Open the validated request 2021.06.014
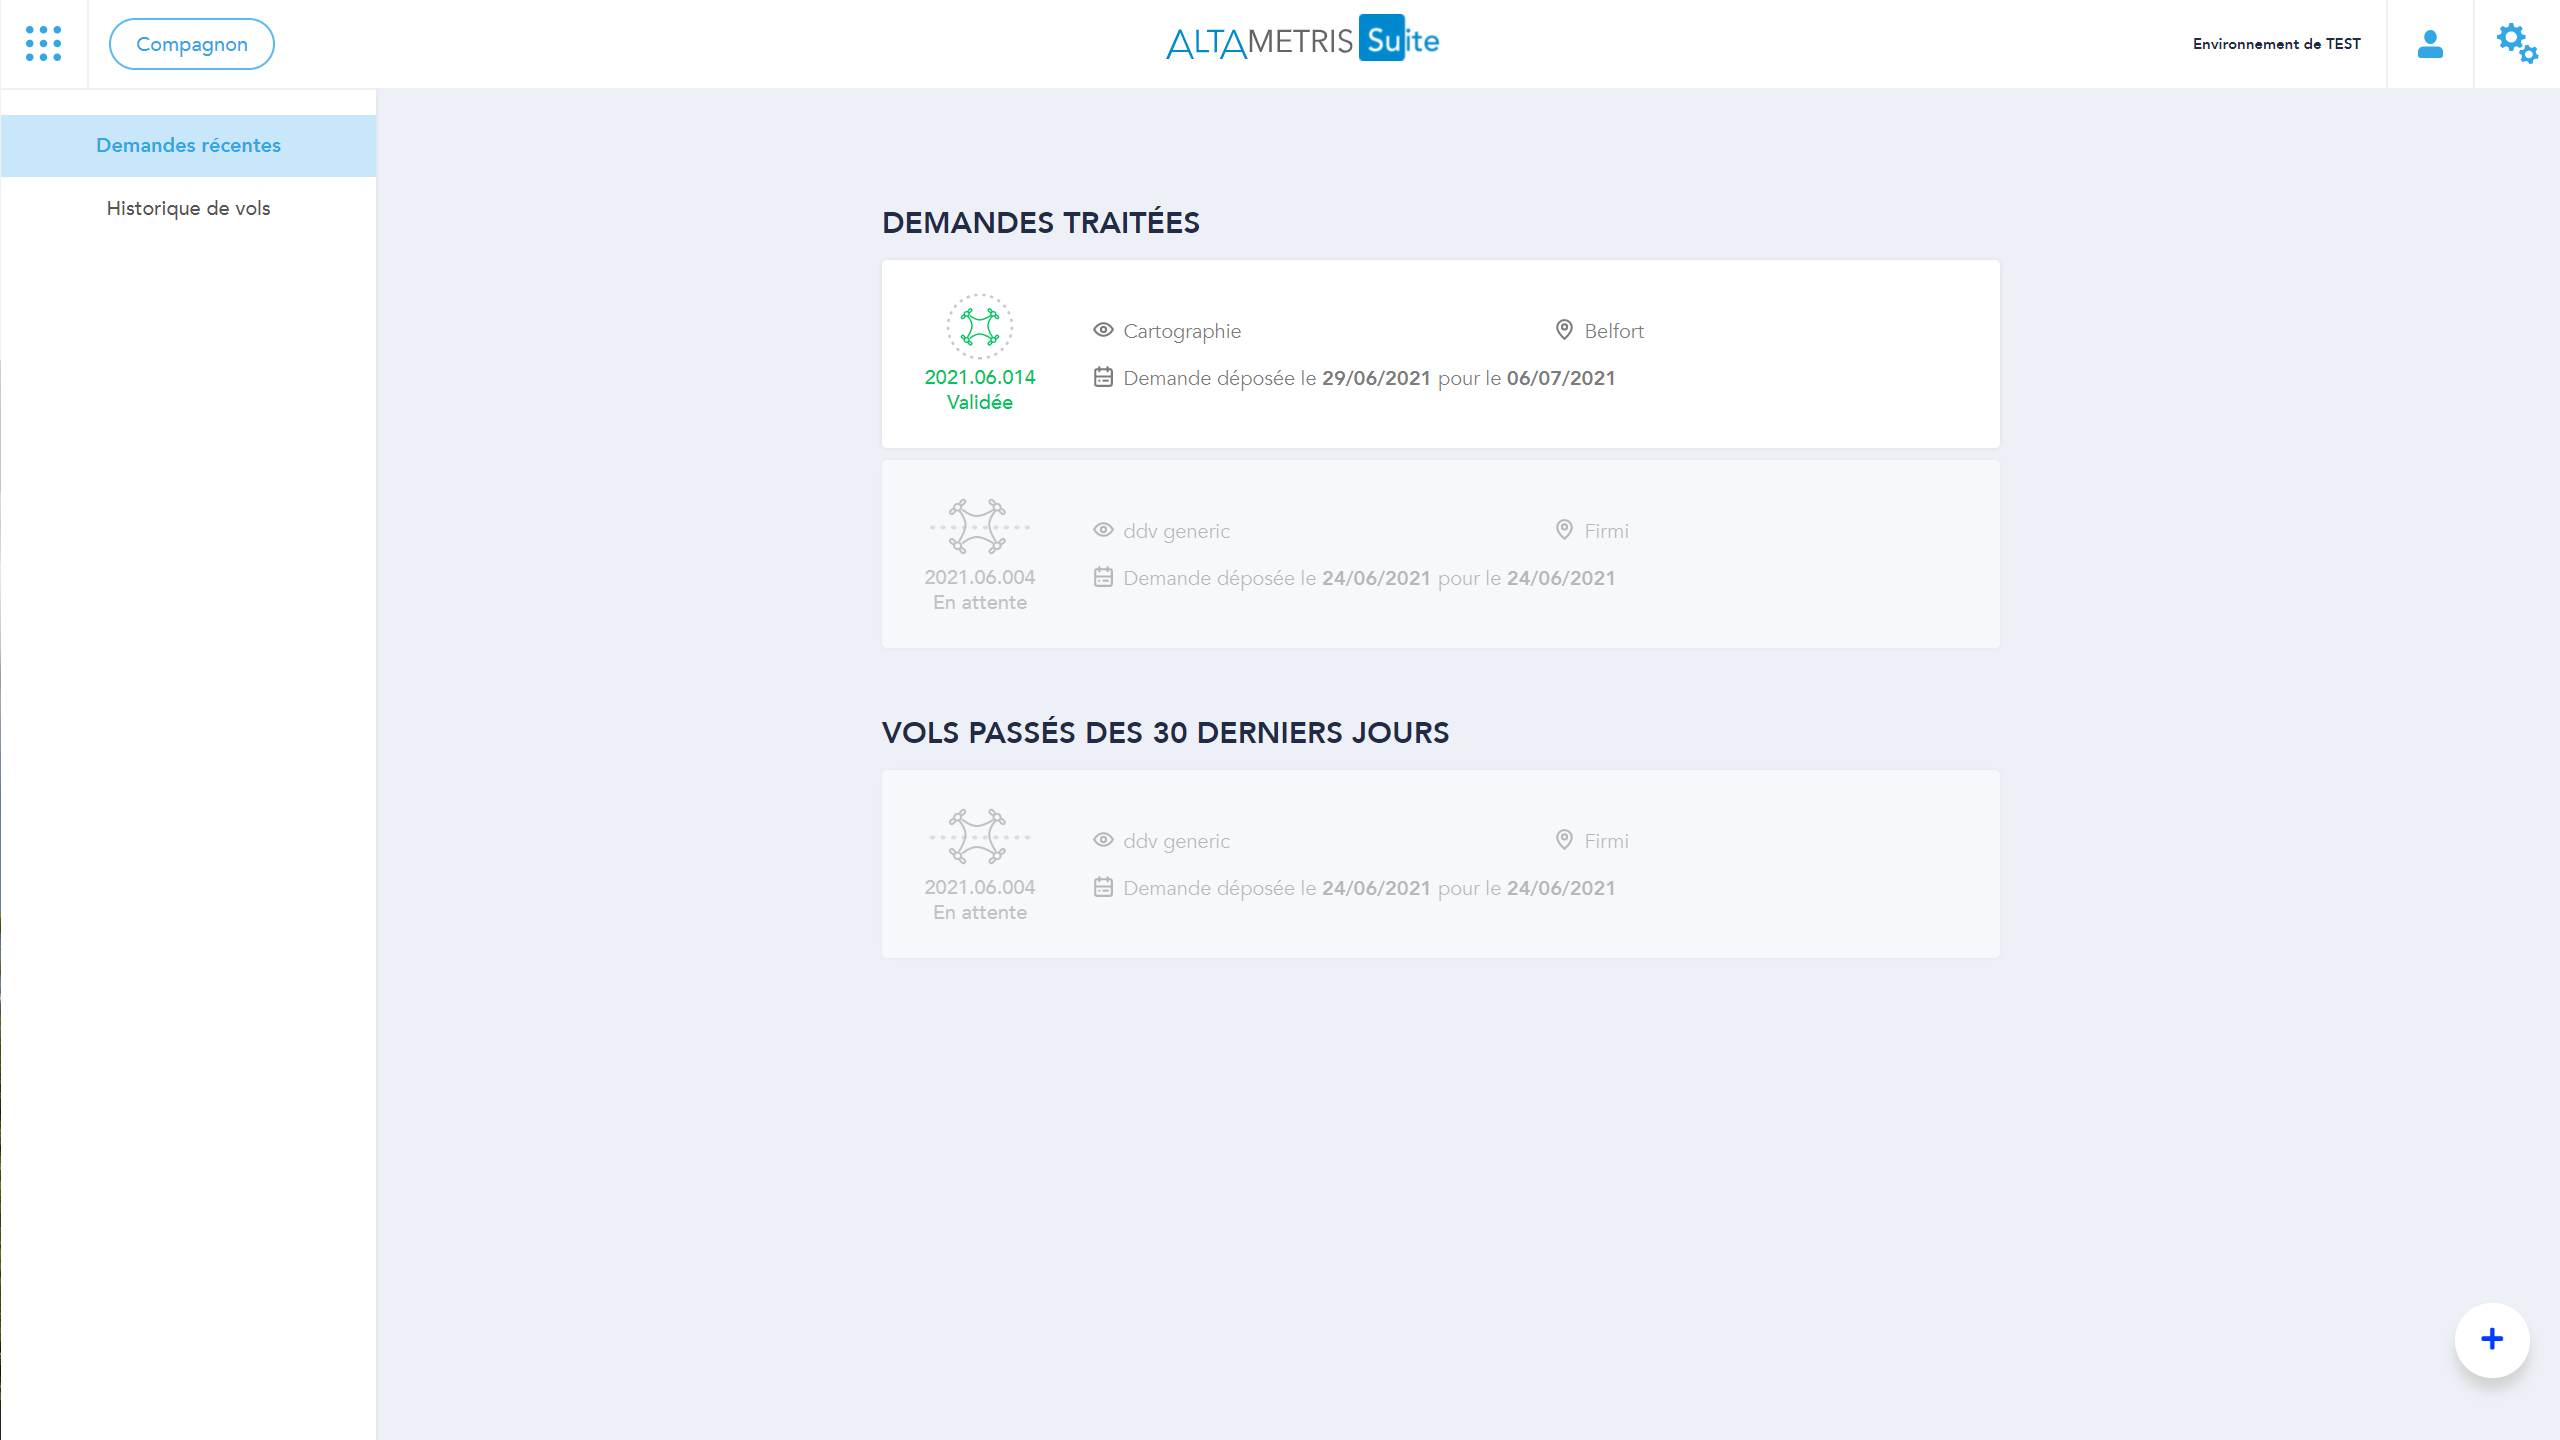 tap(1440, 354)
